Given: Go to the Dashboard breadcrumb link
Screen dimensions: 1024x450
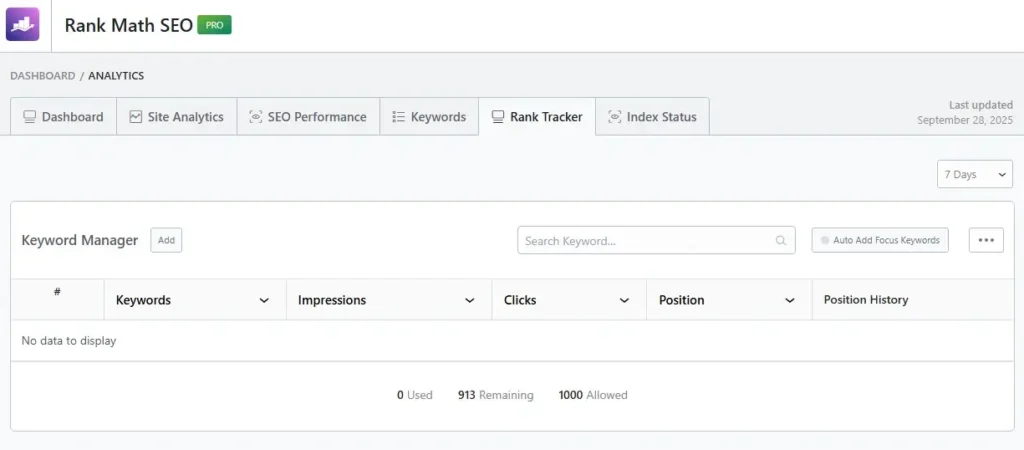Looking at the screenshot, I should (x=42, y=76).
